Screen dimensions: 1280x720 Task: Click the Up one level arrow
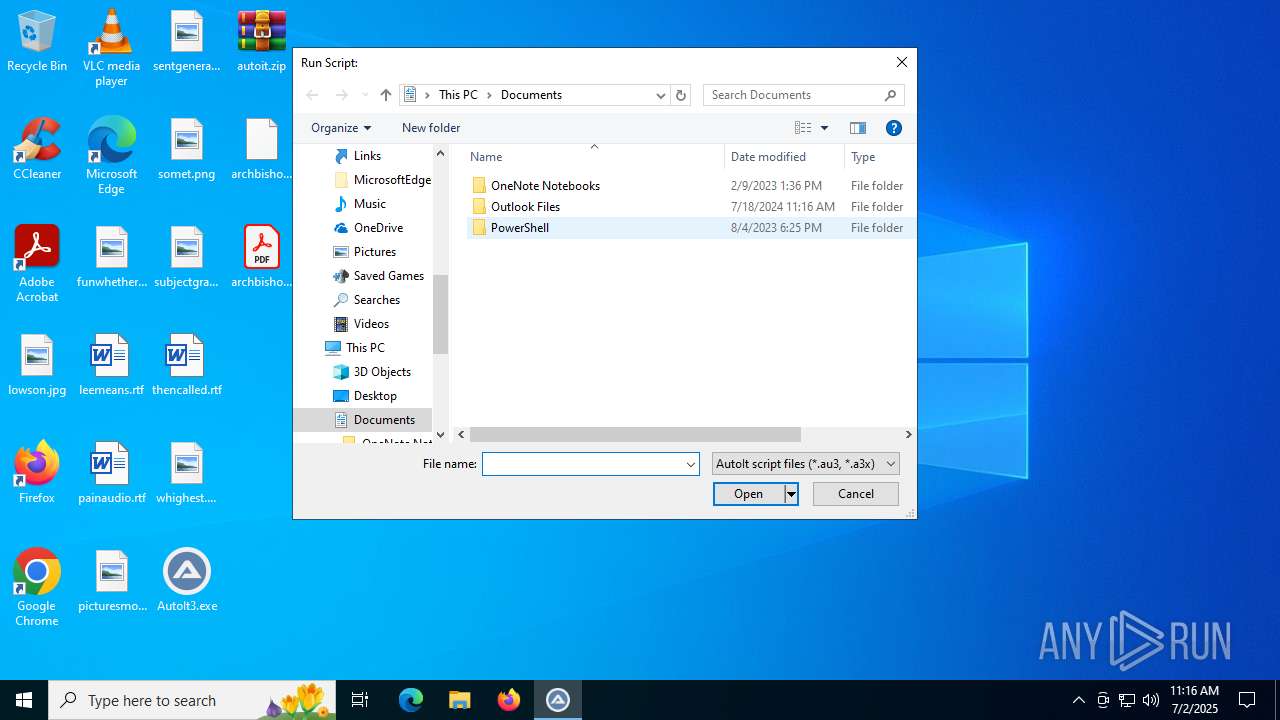coord(386,95)
